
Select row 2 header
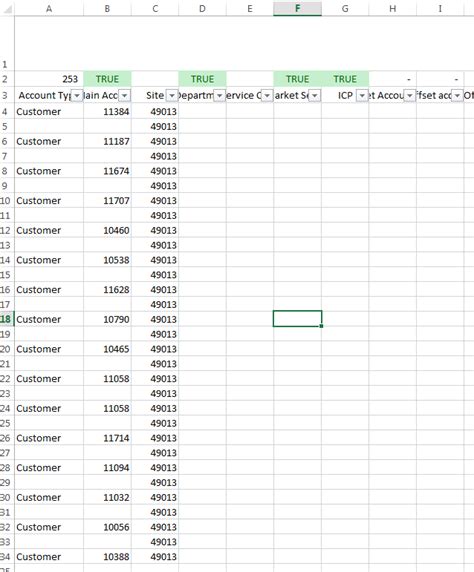point(7,79)
